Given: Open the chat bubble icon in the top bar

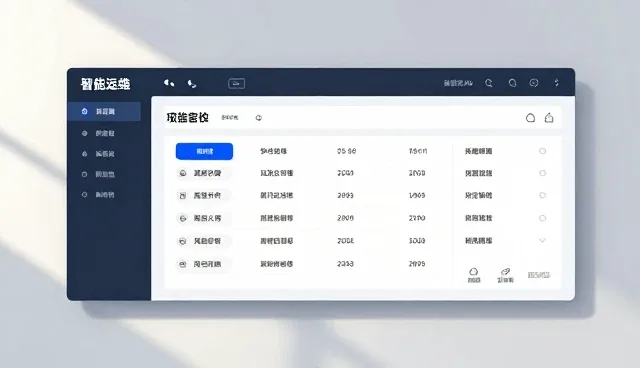Looking at the screenshot, I should point(533,83).
